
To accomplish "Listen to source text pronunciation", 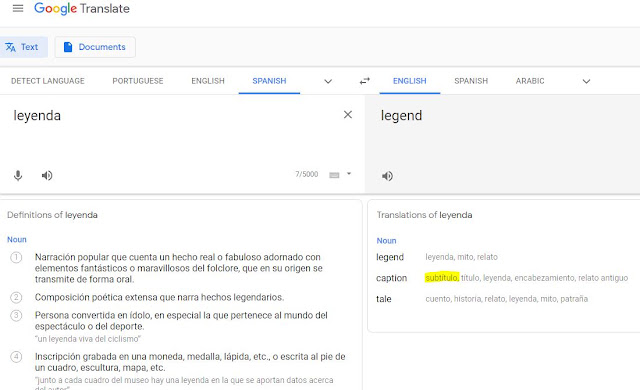I will 47,175.
